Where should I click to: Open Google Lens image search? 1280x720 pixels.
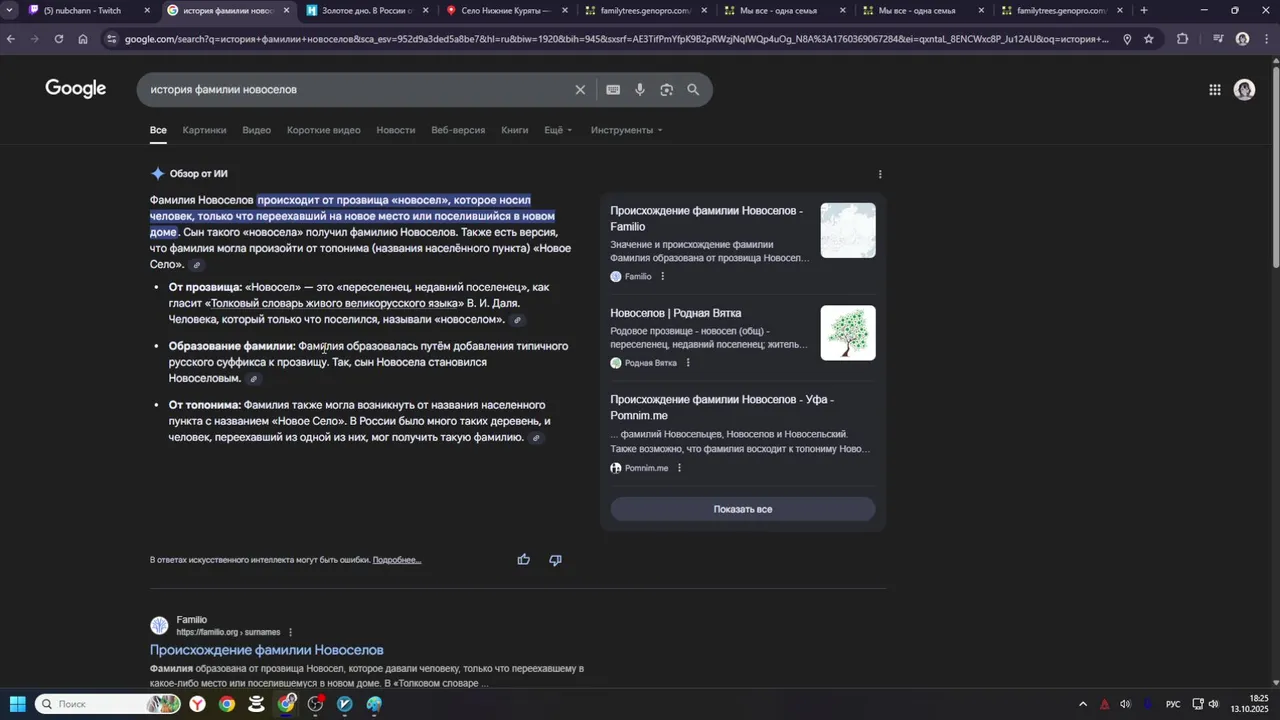click(667, 90)
